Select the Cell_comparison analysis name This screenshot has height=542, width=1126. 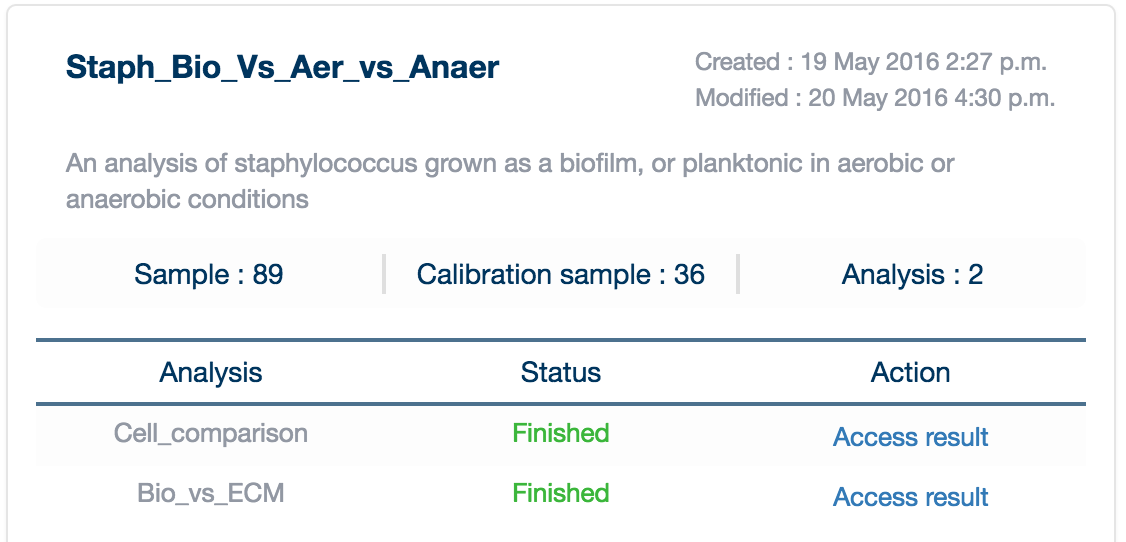click(210, 434)
